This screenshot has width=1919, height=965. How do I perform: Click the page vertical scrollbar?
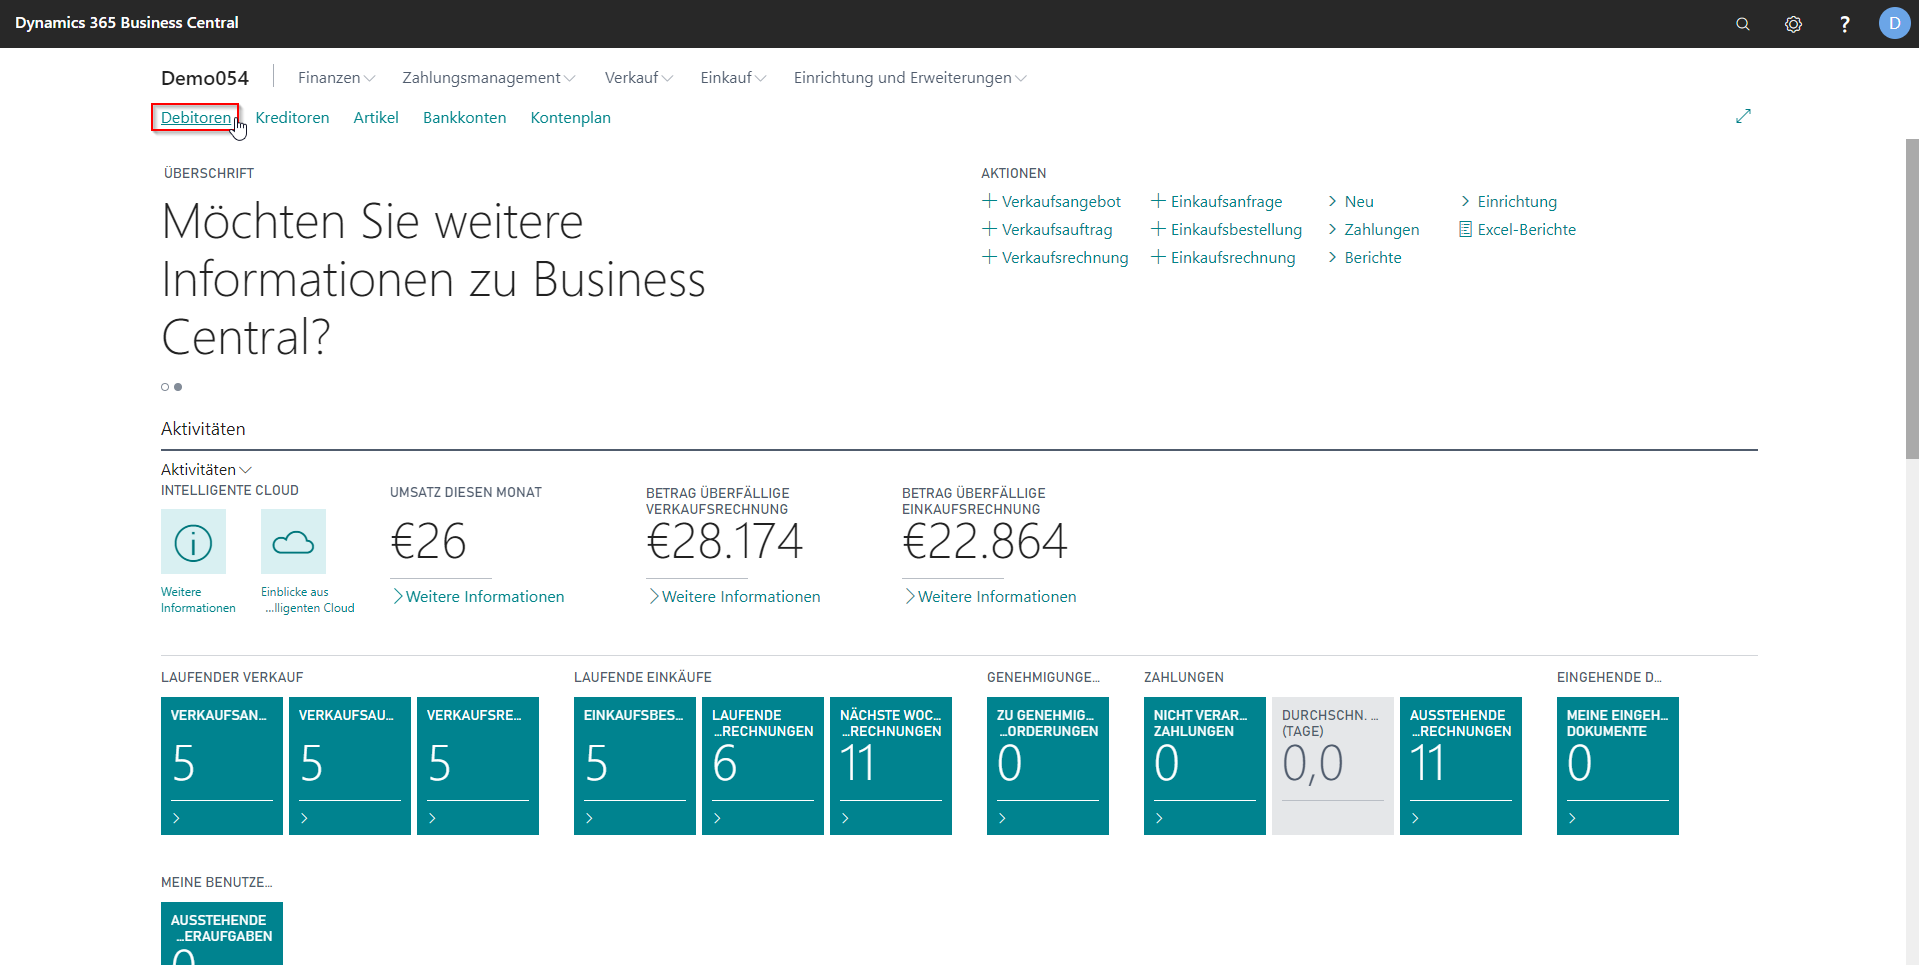1911,298
